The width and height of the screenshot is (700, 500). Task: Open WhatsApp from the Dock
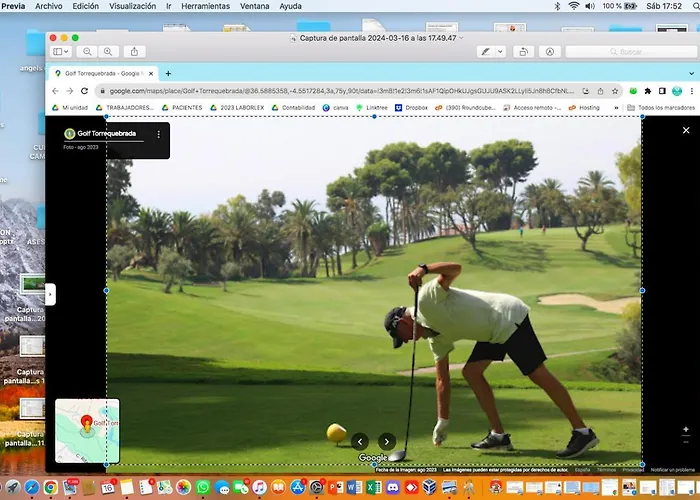pyautogui.click(x=203, y=488)
